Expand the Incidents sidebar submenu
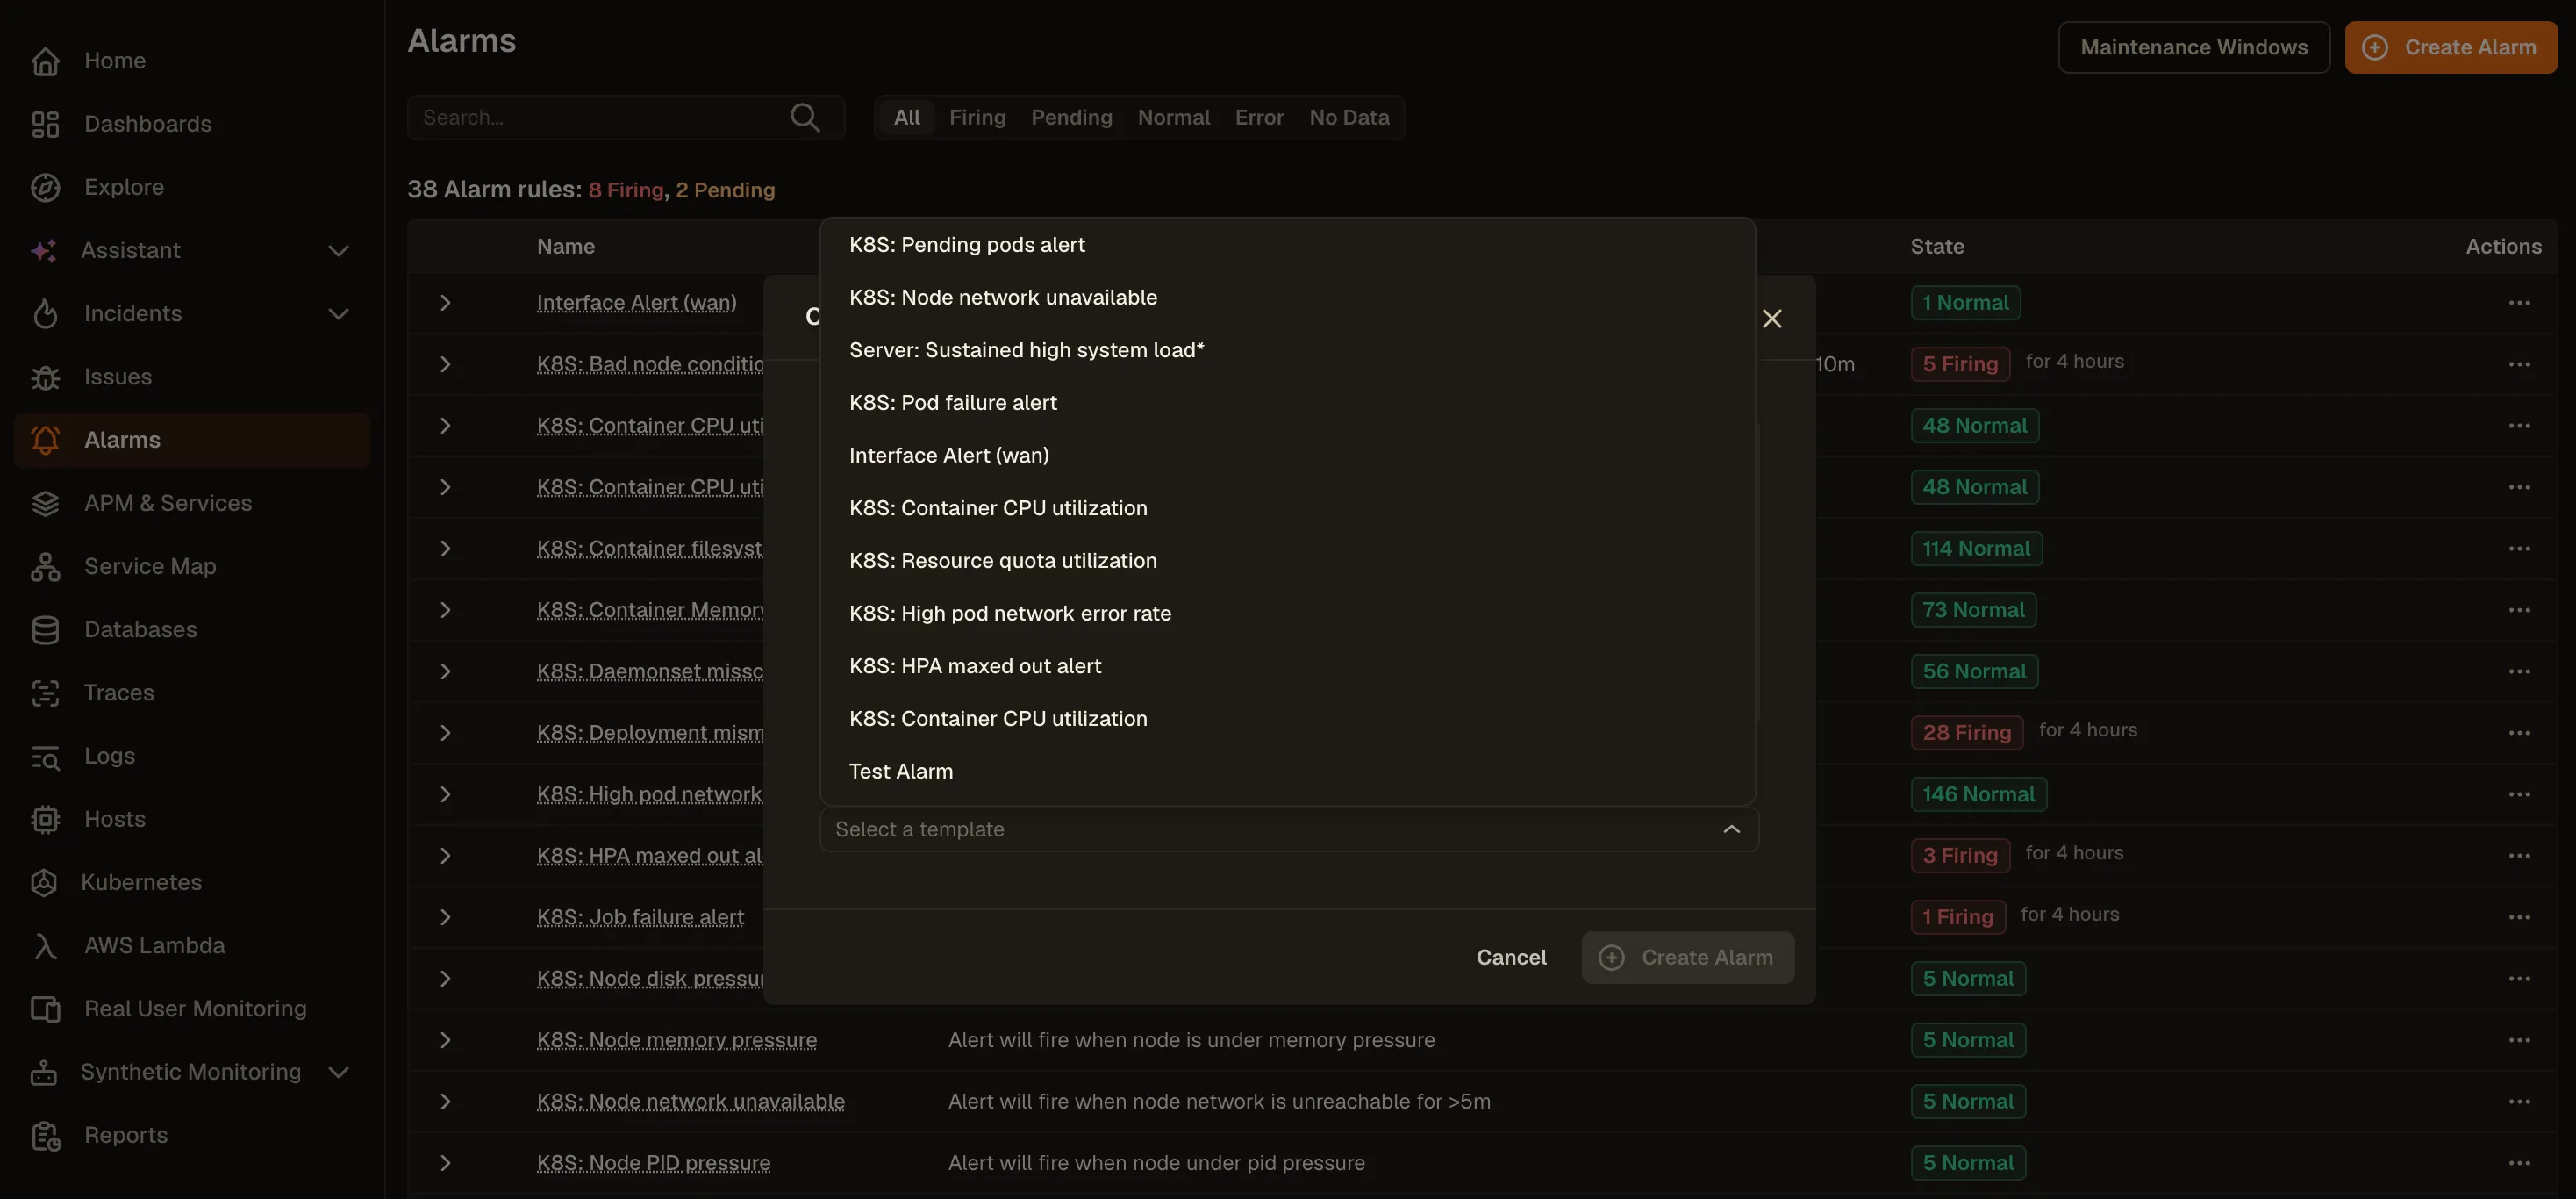 (x=339, y=314)
